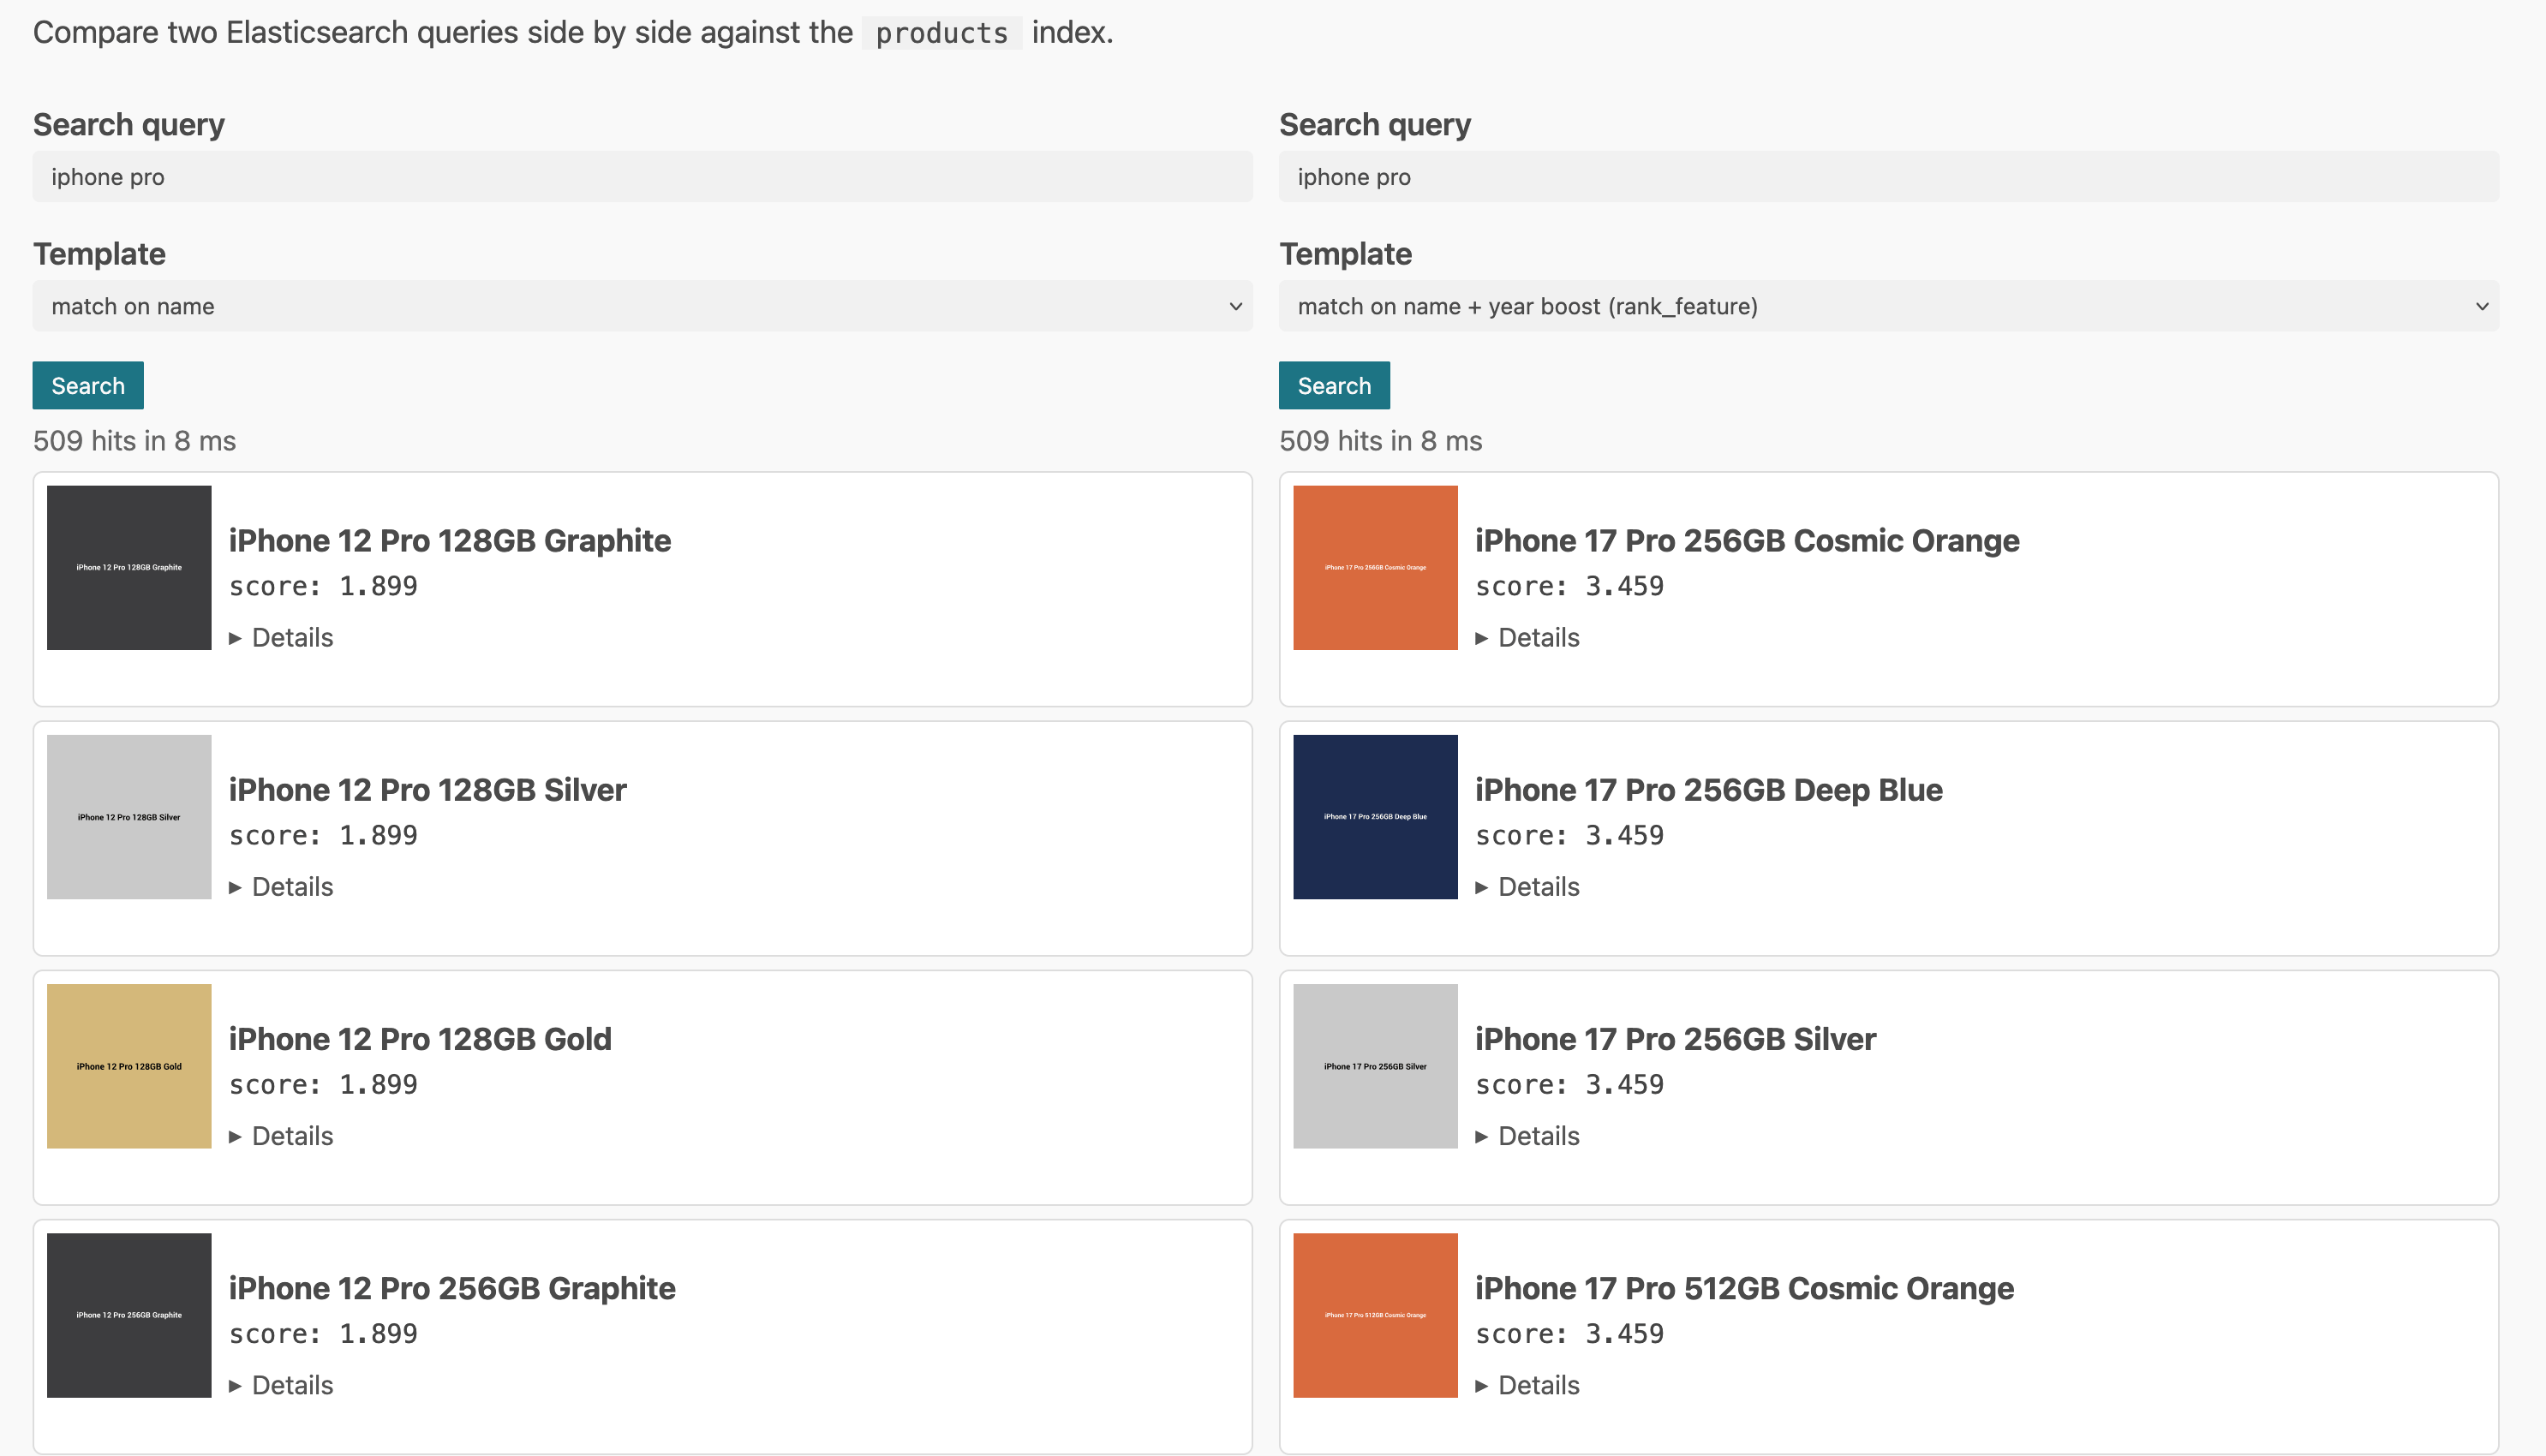Click the title 'iPhone 17 Pro 256GB Deep Blue'
The height and width of the screenshot is (1456, 2546).
coord(1709,789)
